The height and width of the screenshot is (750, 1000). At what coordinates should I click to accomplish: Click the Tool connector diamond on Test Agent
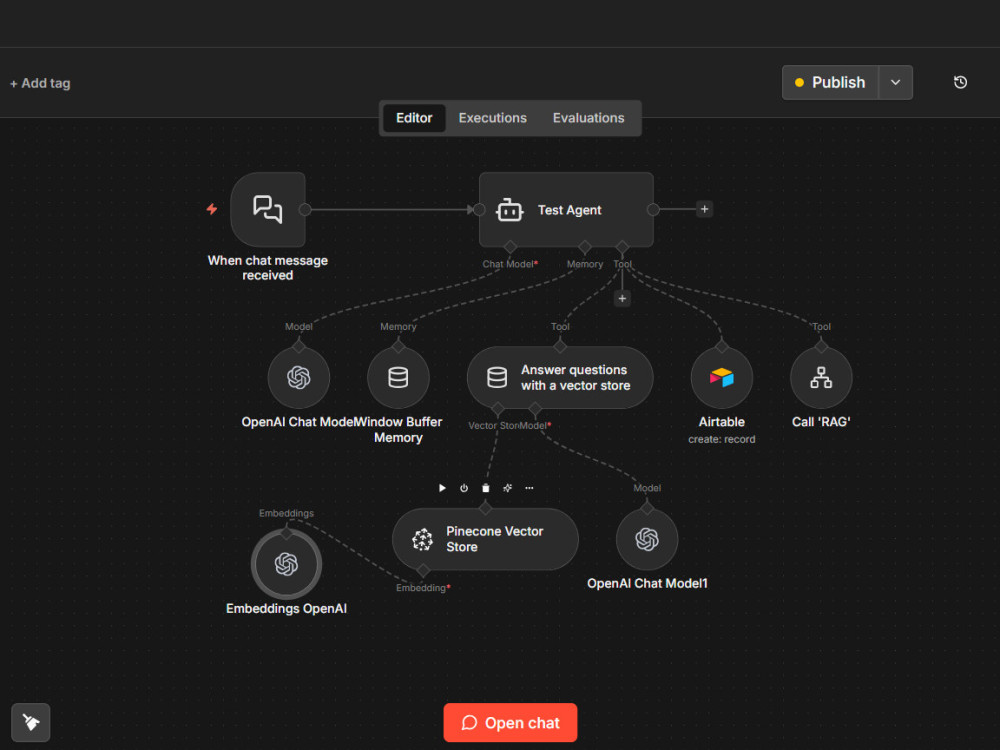click(622, 247)
